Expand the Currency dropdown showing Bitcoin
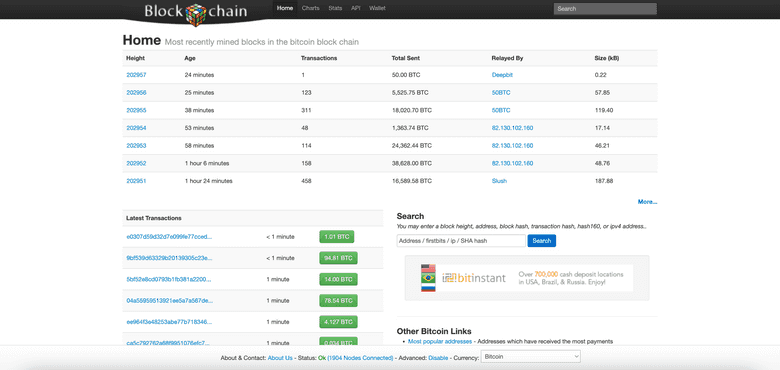The width and height of the screenshot is (780, 370). [x=531, y=357]
